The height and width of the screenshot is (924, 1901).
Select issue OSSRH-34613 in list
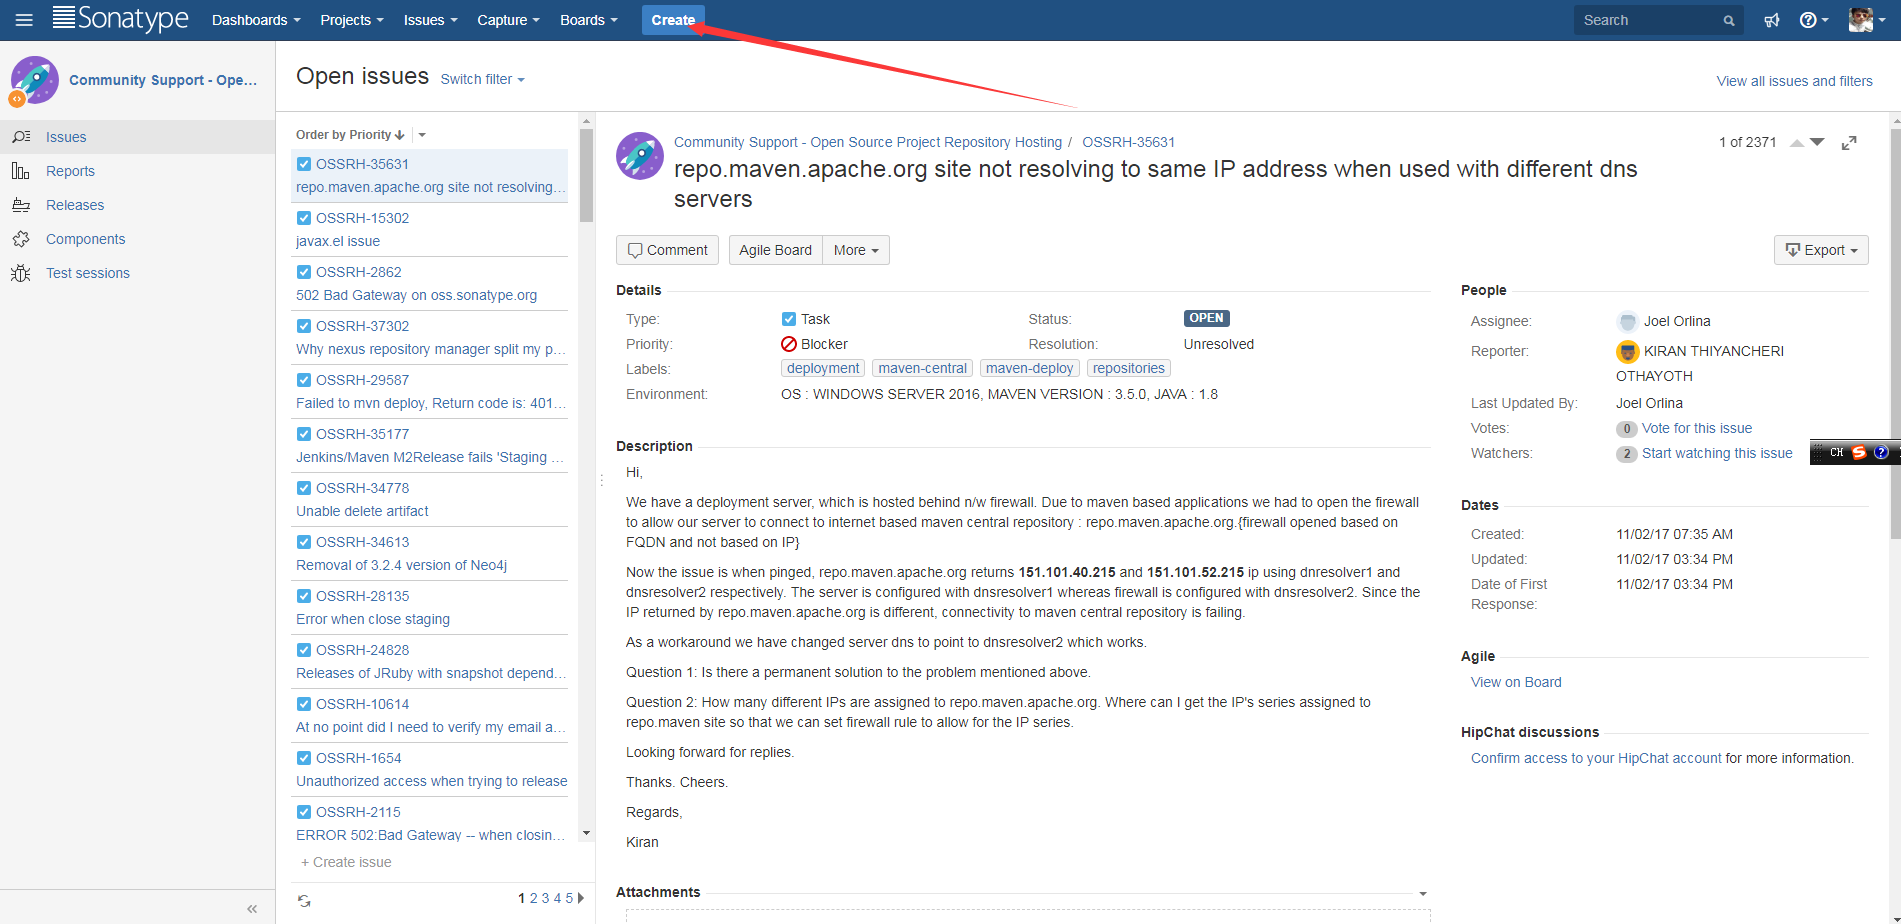click(430, 554)
